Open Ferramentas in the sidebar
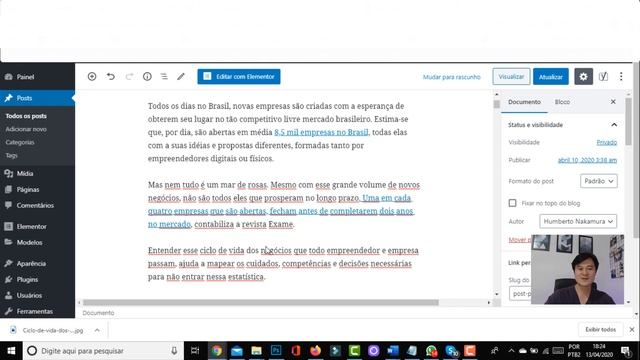The width and height of the screenshot is (640, 360). coord(35,311)
